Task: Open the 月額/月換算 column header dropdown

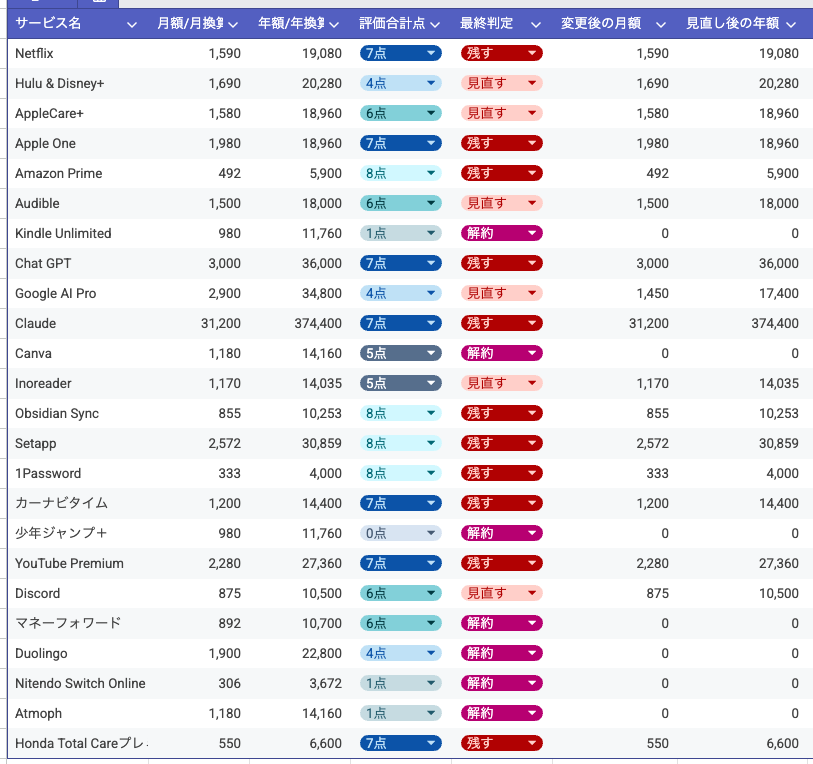Action: click(233, 24)
